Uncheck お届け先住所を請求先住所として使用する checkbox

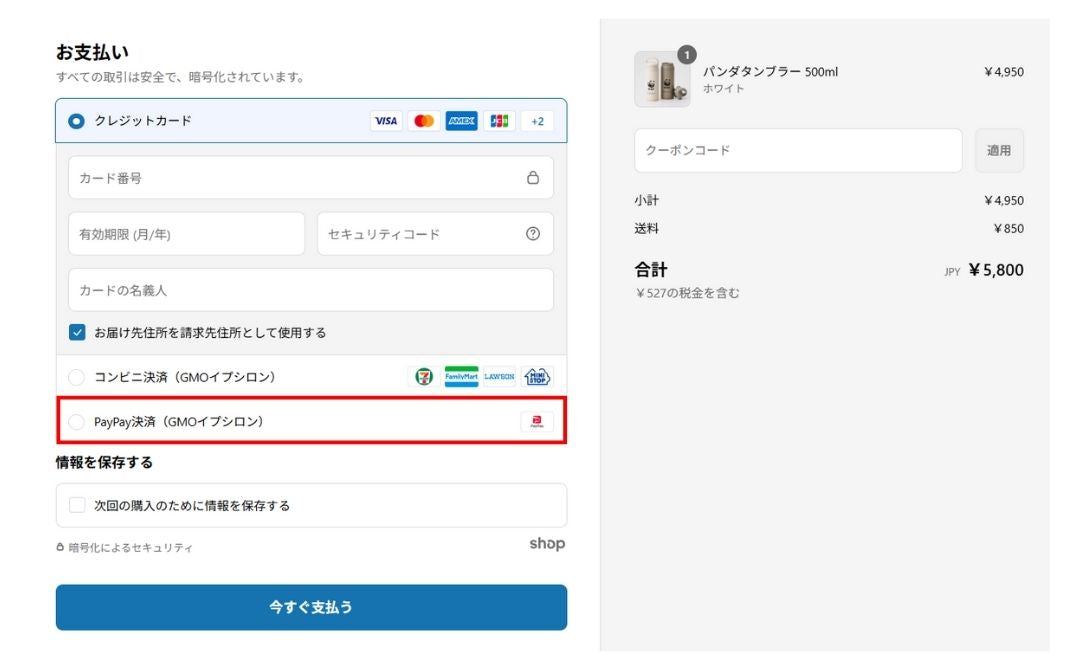pyautogui.click(x=77, y=333)
